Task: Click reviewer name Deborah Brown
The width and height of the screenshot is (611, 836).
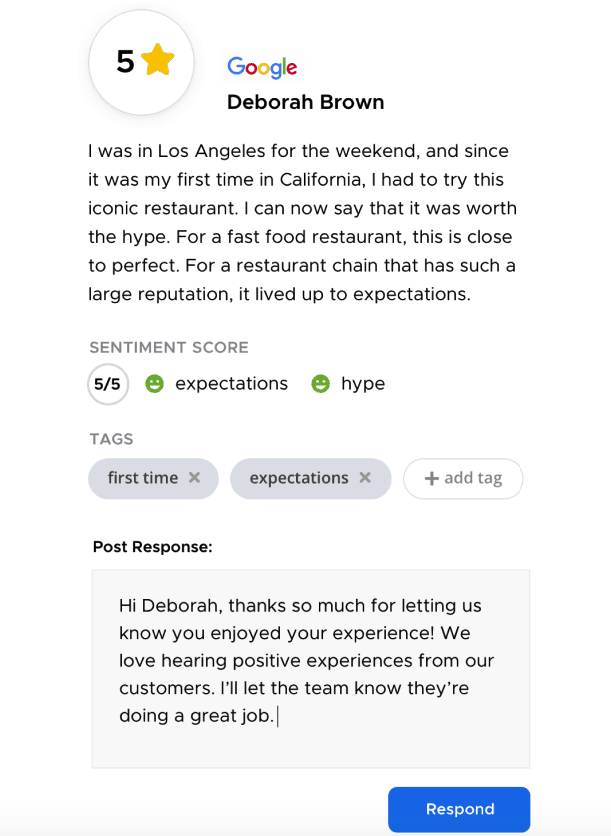Action: pyautogui.click(x=305, y=102)
